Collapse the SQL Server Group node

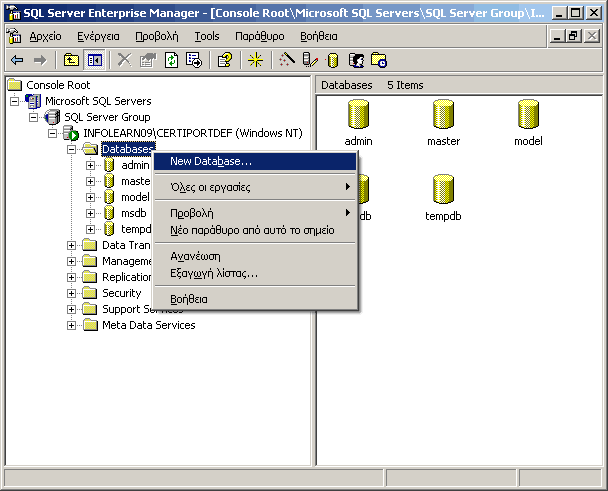tap(33, 117)
